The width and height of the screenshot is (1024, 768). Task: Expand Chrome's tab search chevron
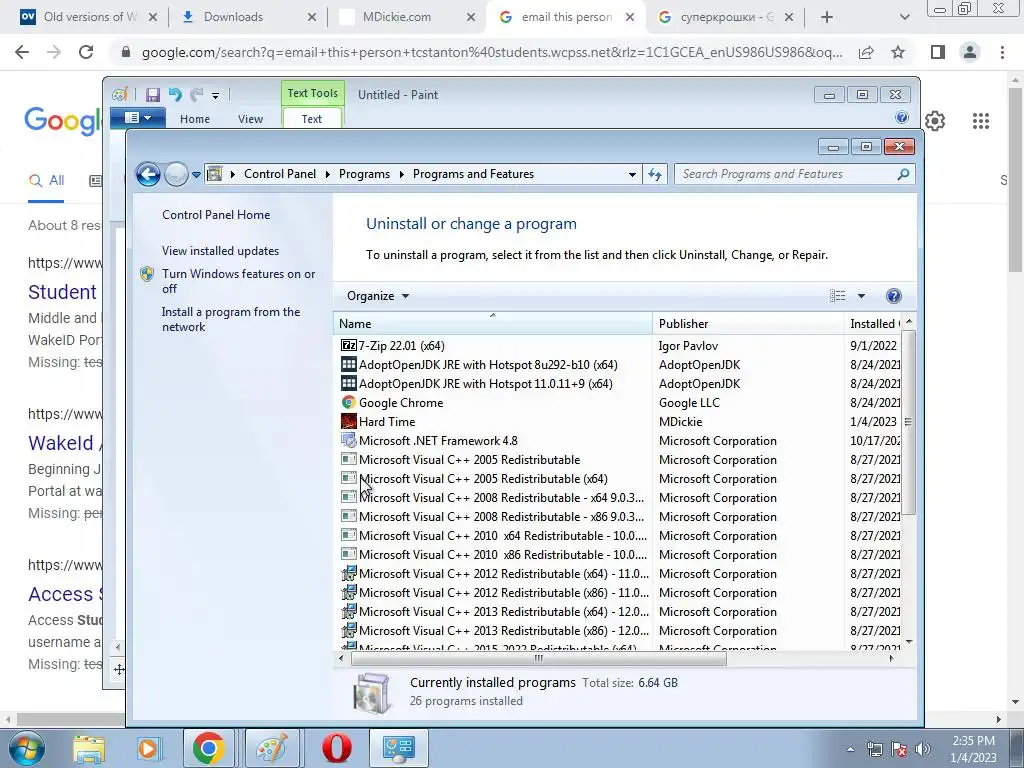tap(904, 17)
